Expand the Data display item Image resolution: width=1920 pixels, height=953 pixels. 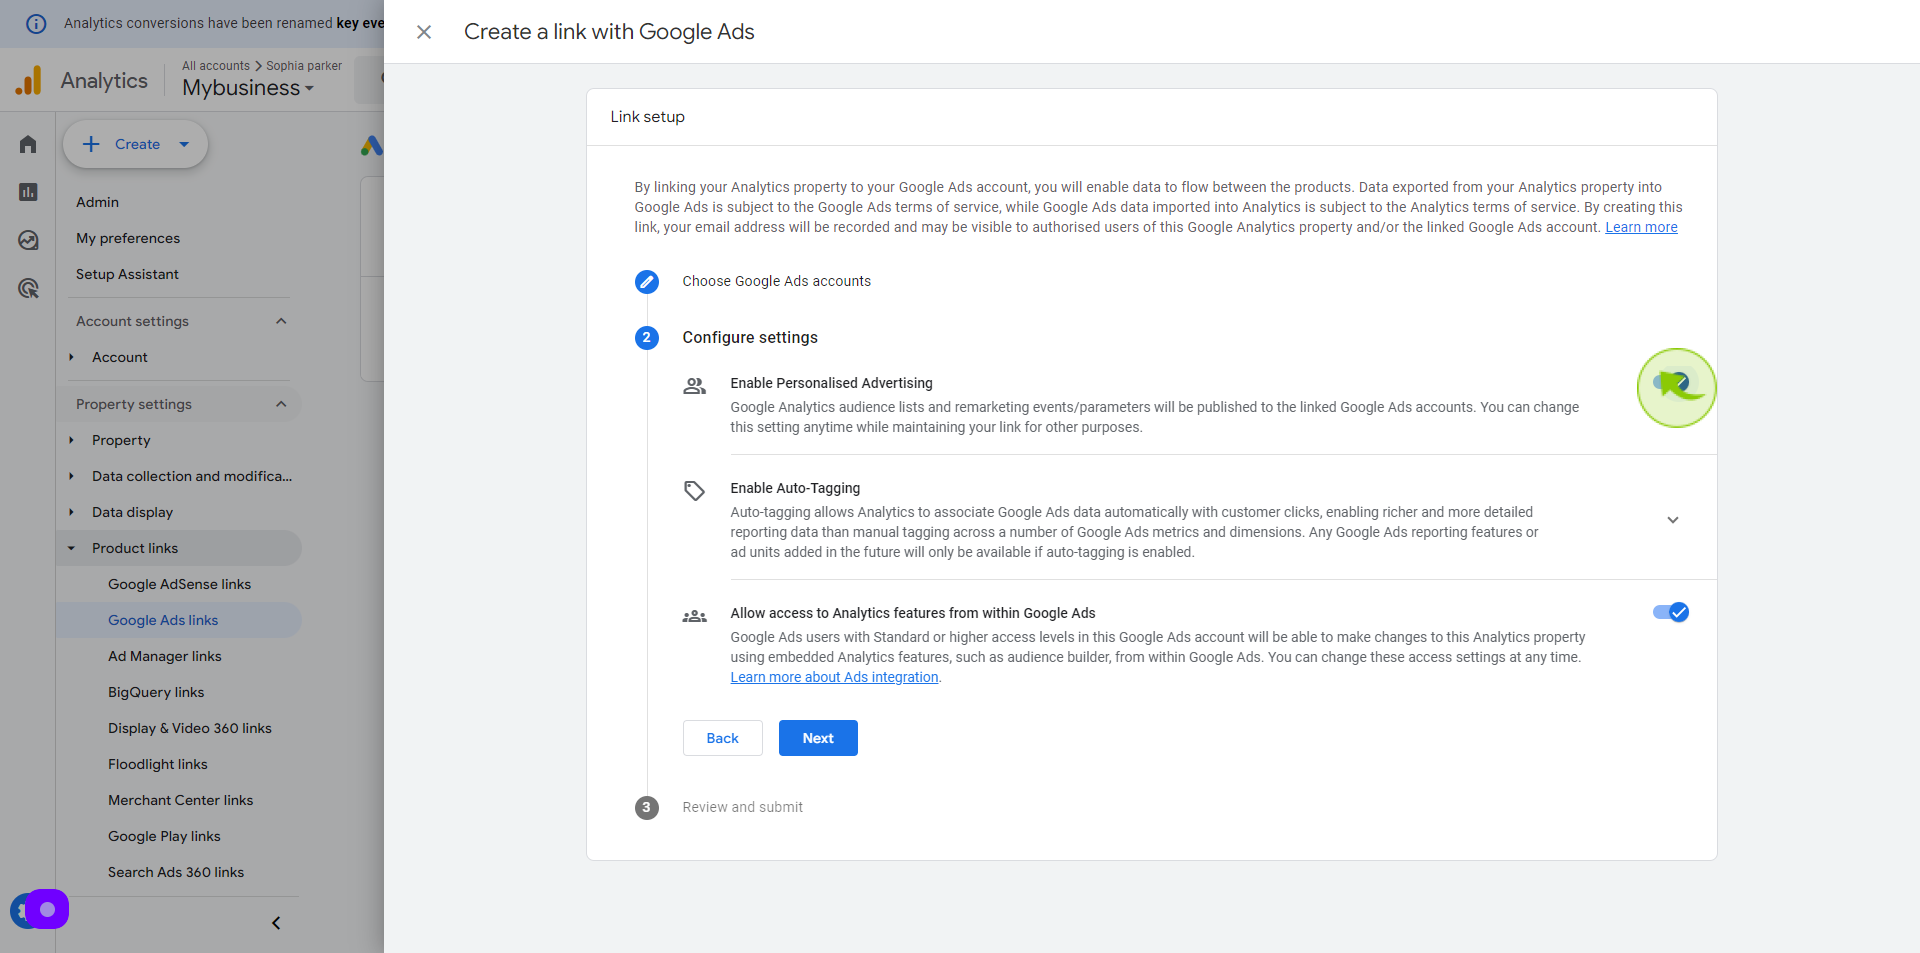pyautogui.click(x=71, y=512)
